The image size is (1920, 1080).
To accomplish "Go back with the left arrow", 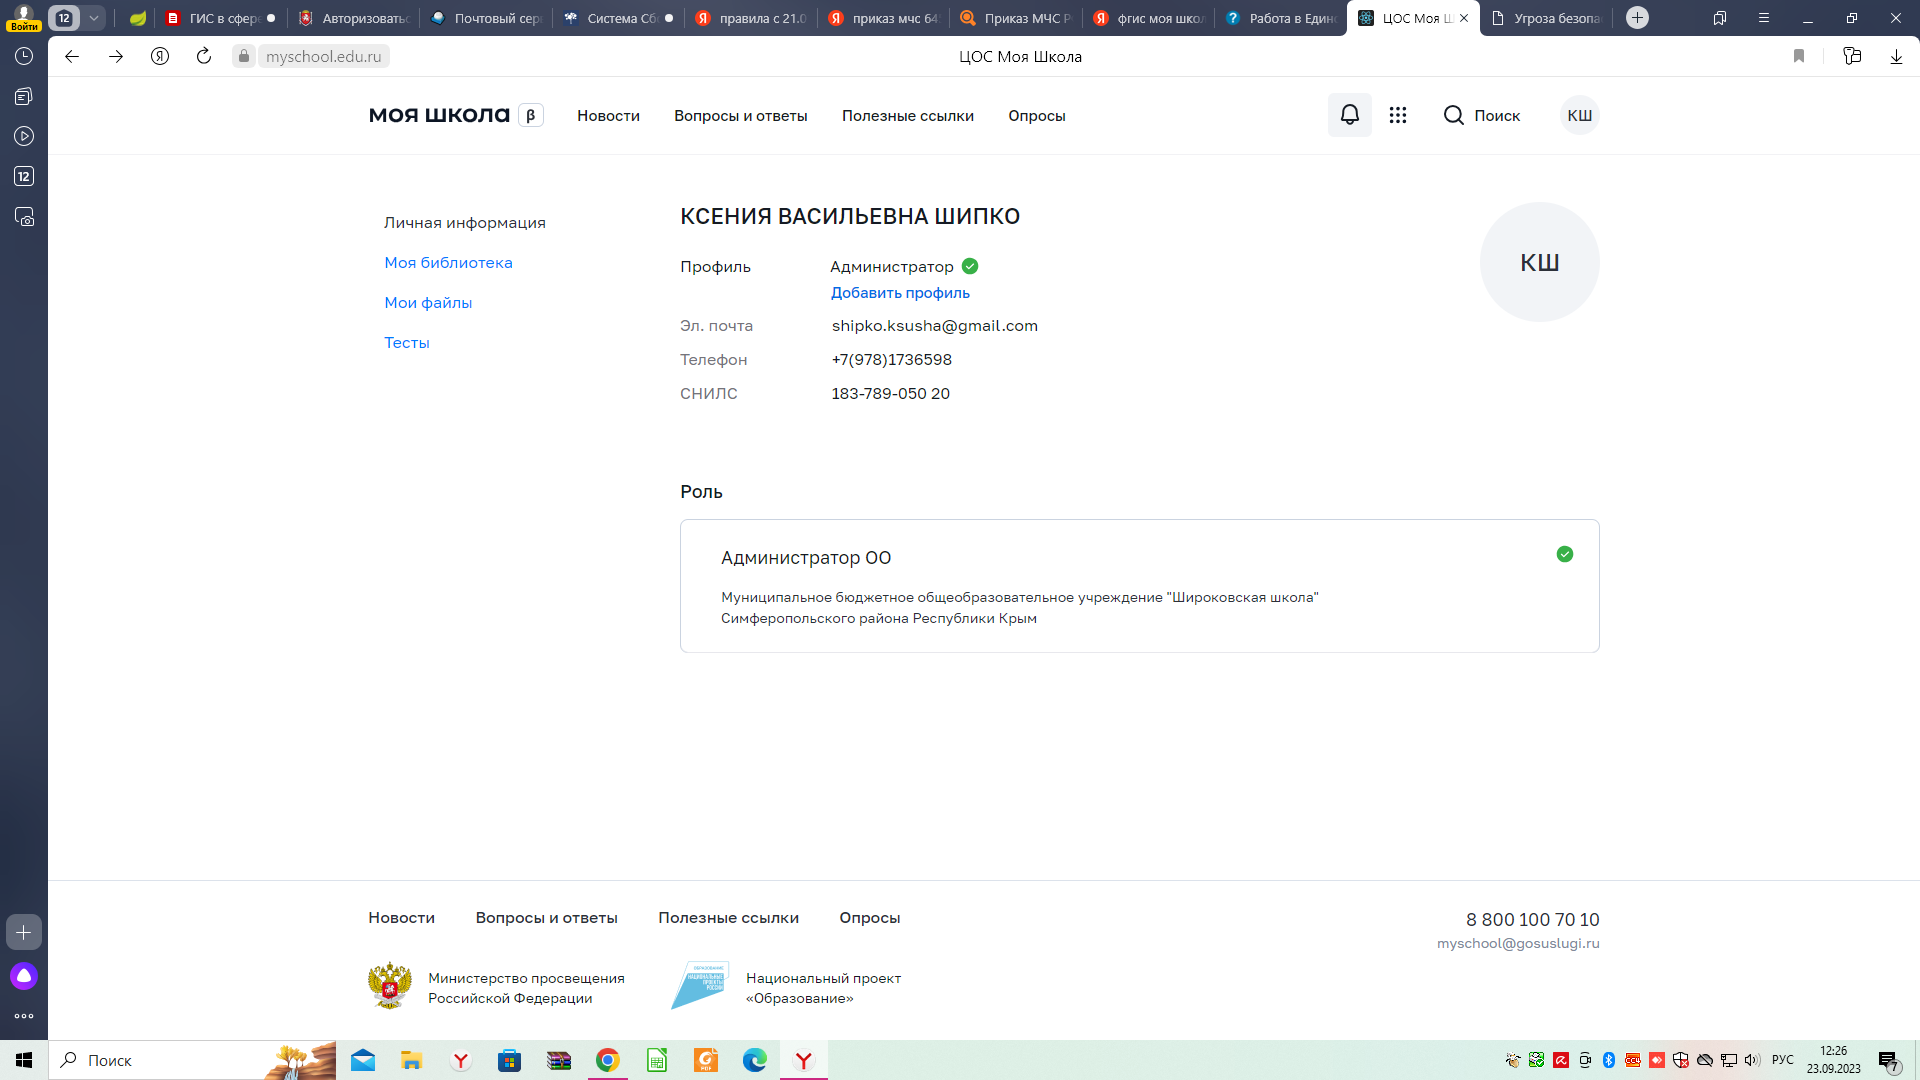I will coord(72,56).
